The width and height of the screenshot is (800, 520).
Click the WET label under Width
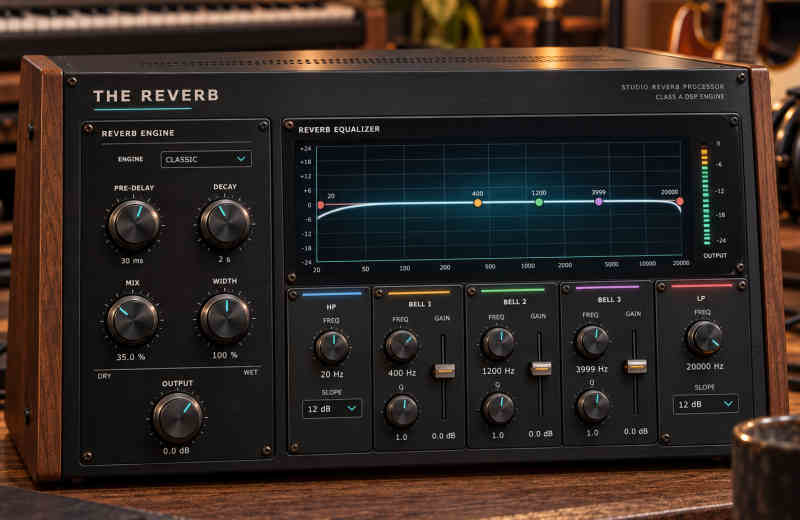(x=250, y=373)
